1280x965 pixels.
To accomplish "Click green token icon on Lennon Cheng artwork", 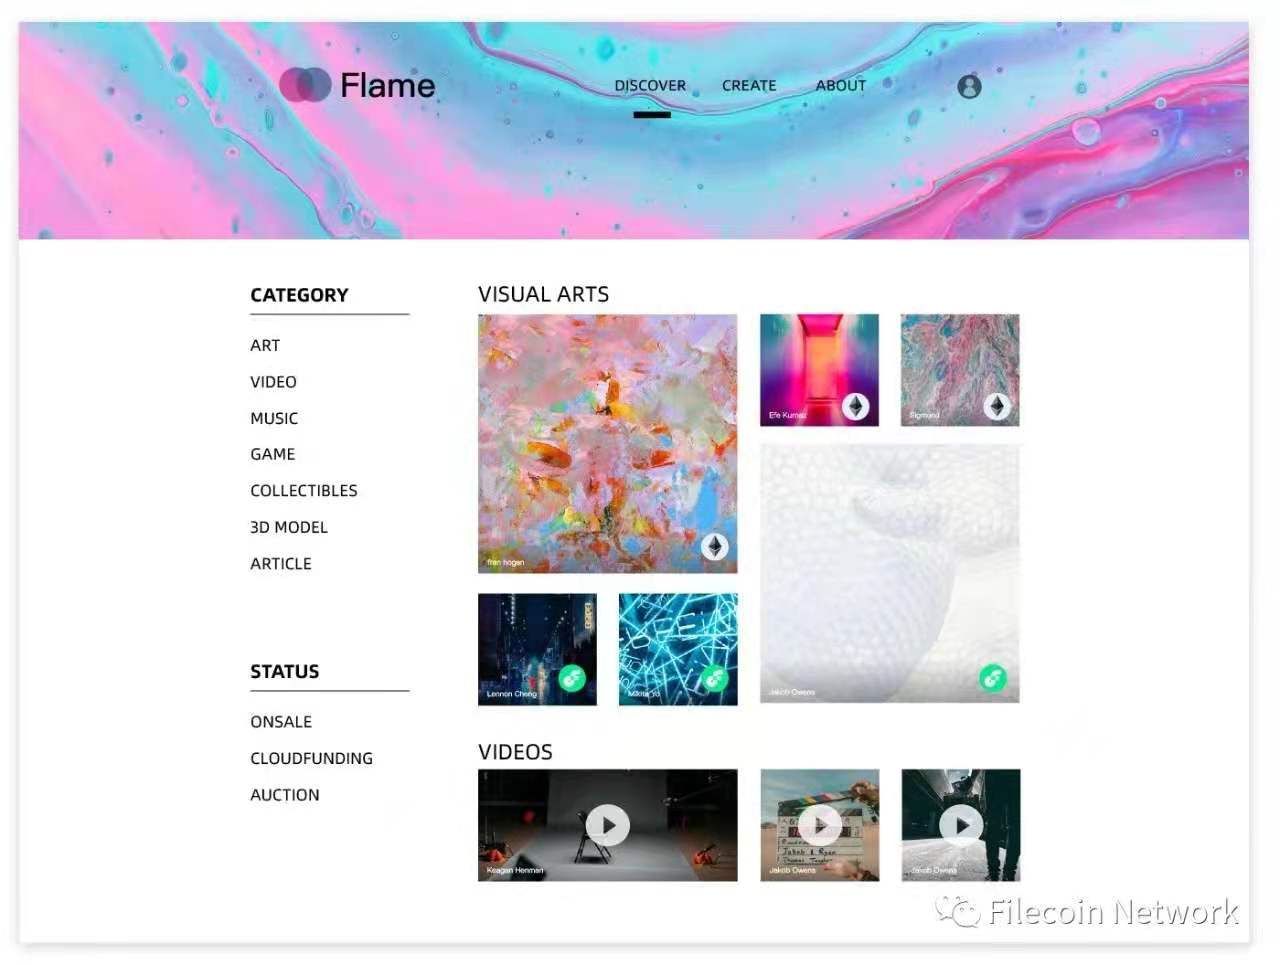I will (572, 679).
